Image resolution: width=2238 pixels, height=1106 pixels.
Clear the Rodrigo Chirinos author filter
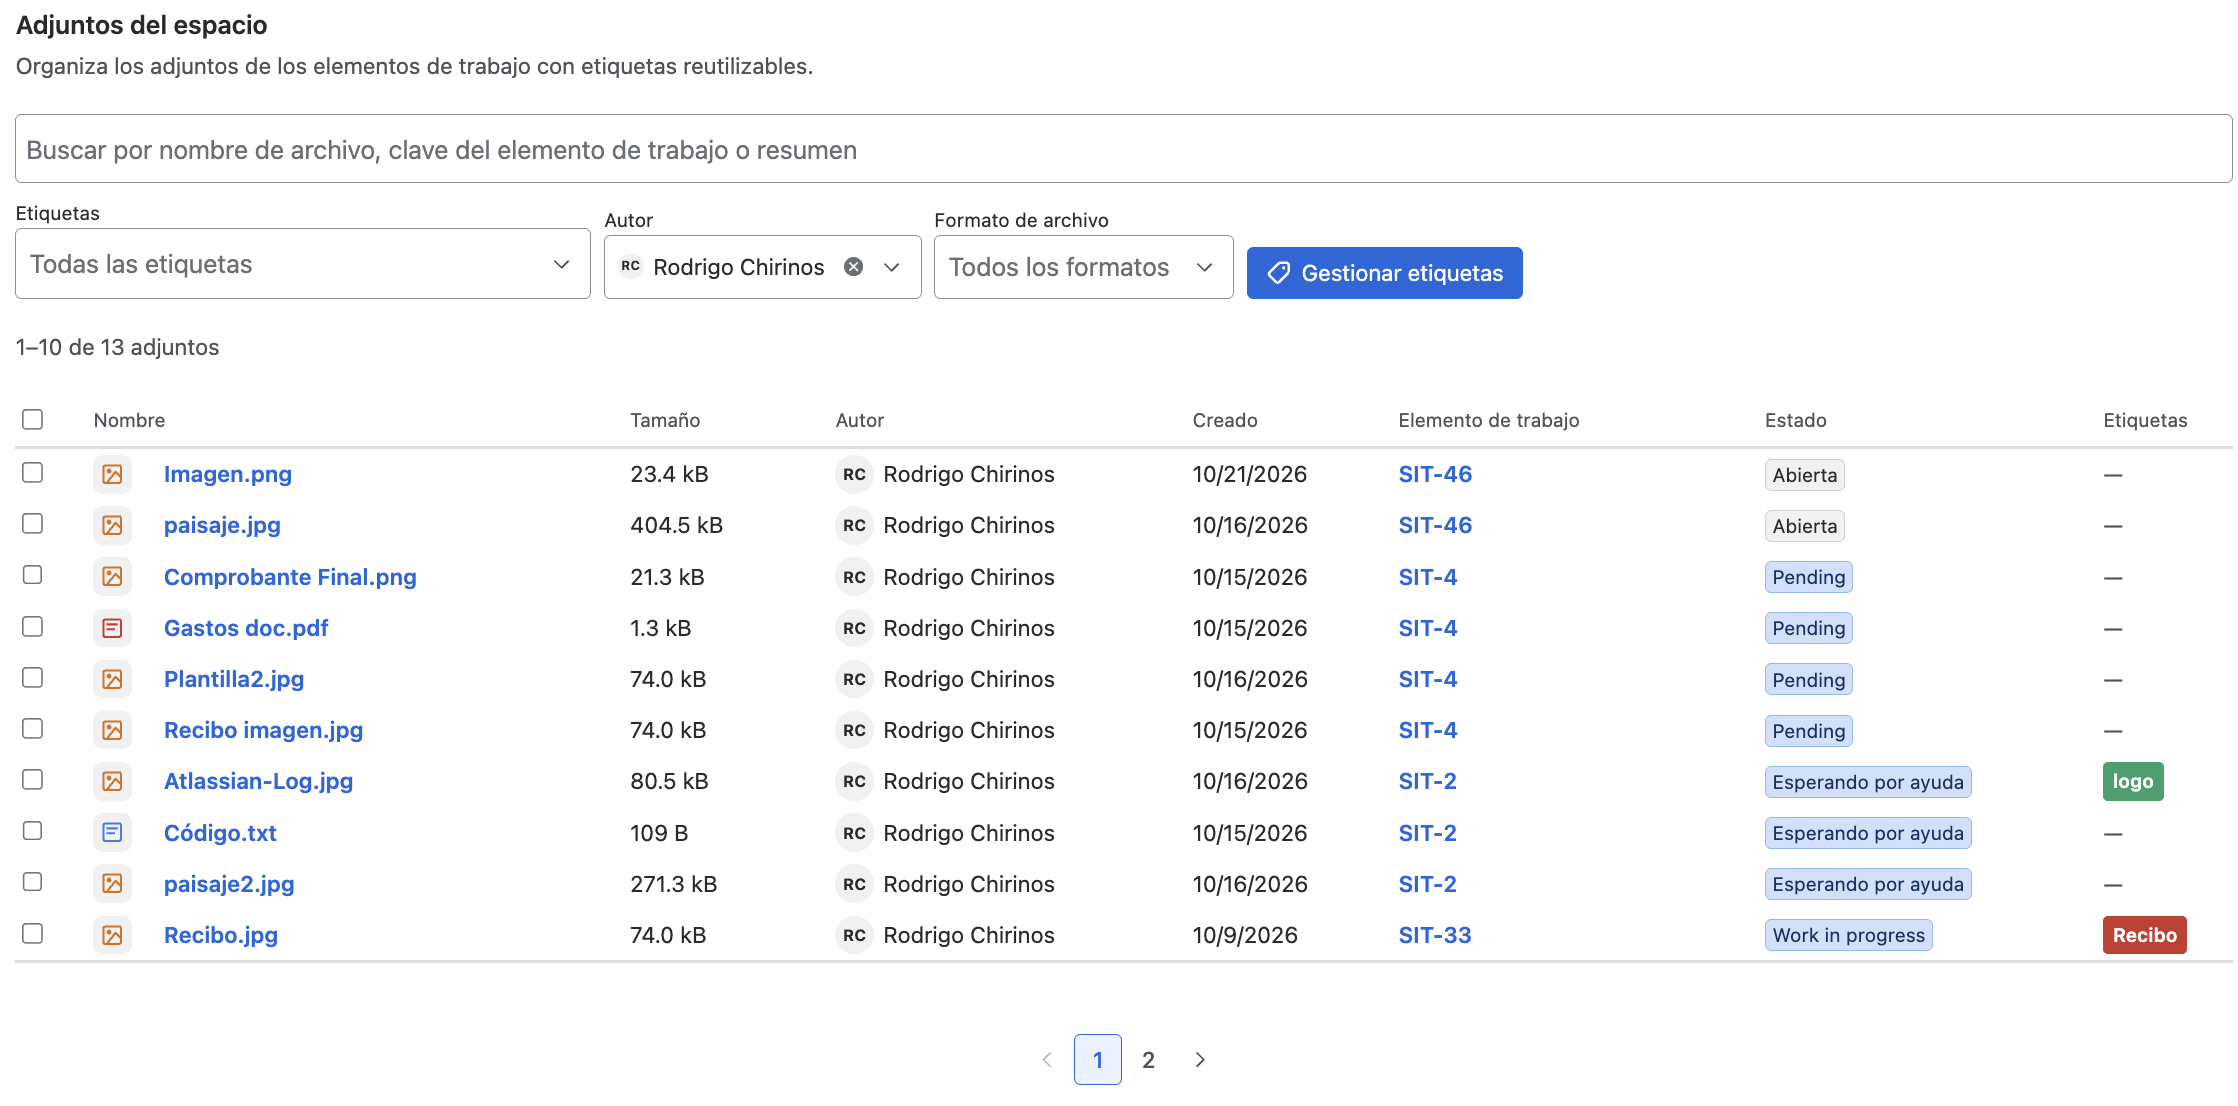coord(853,267)
